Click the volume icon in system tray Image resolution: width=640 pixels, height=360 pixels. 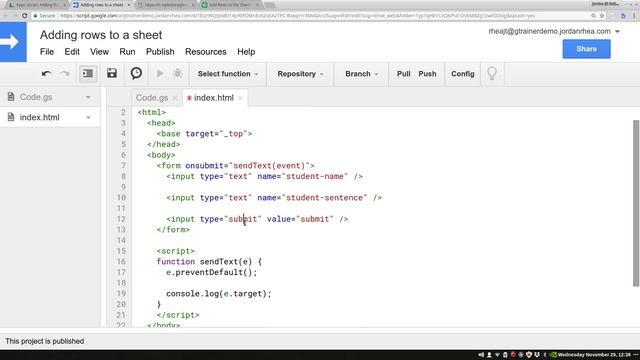coord(481,355)
